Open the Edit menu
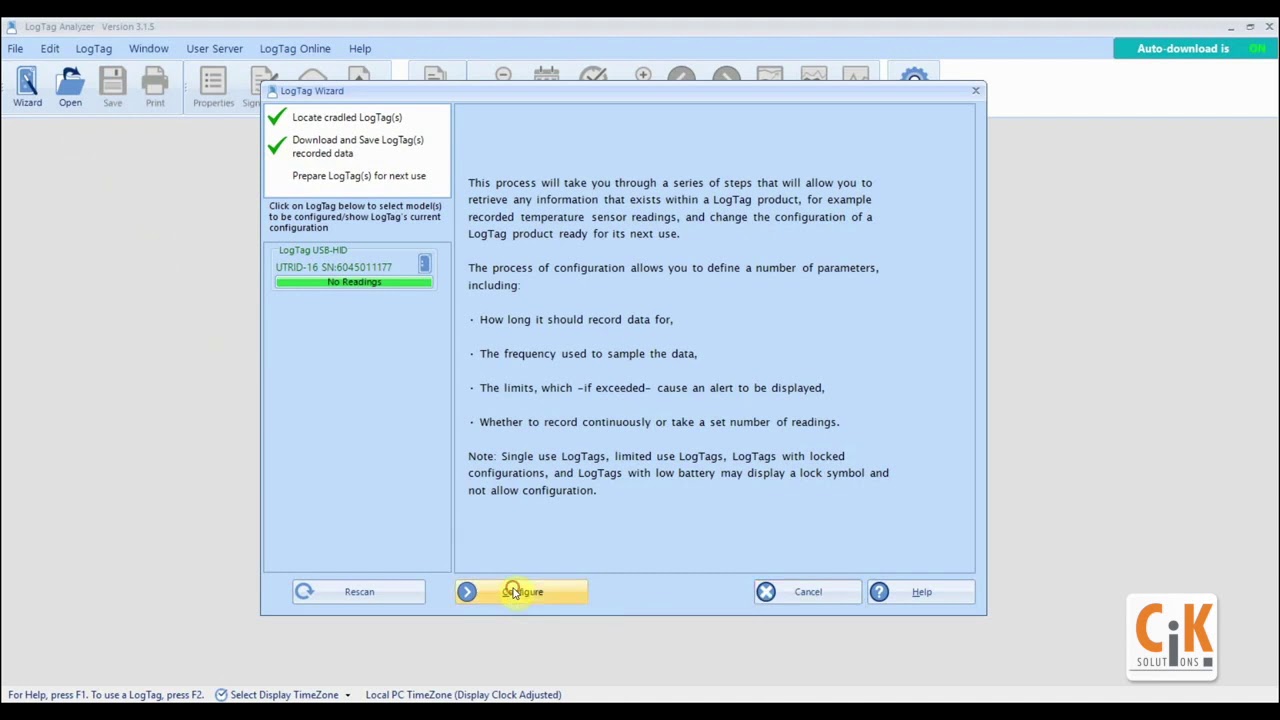The width and height of the screenshot is (1280, 720). pyautogui.click(x=49, y=48)
